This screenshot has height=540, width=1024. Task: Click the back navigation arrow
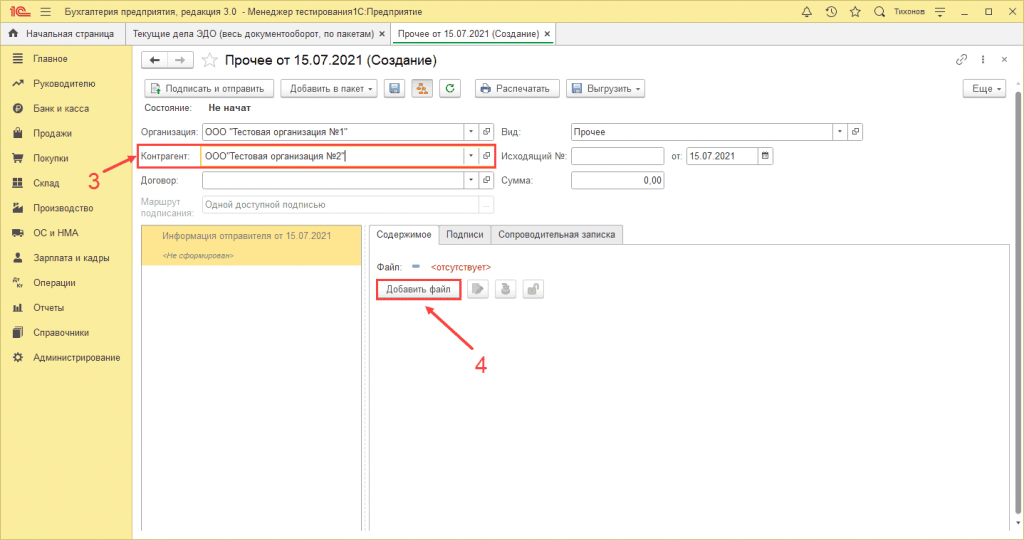pos(154,60)
